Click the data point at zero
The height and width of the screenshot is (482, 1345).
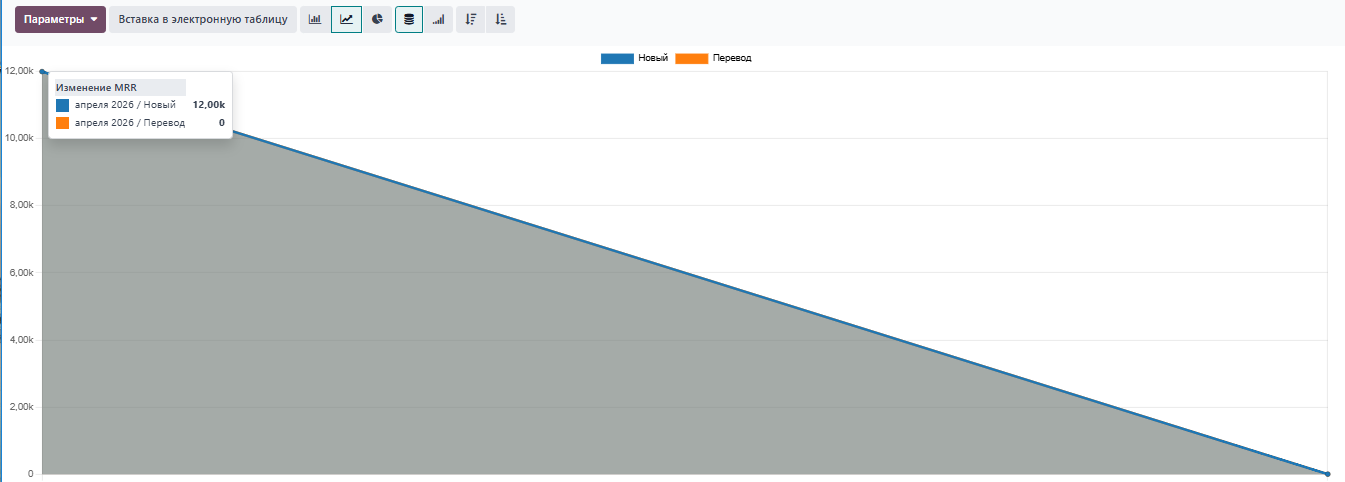[1327, 474]
